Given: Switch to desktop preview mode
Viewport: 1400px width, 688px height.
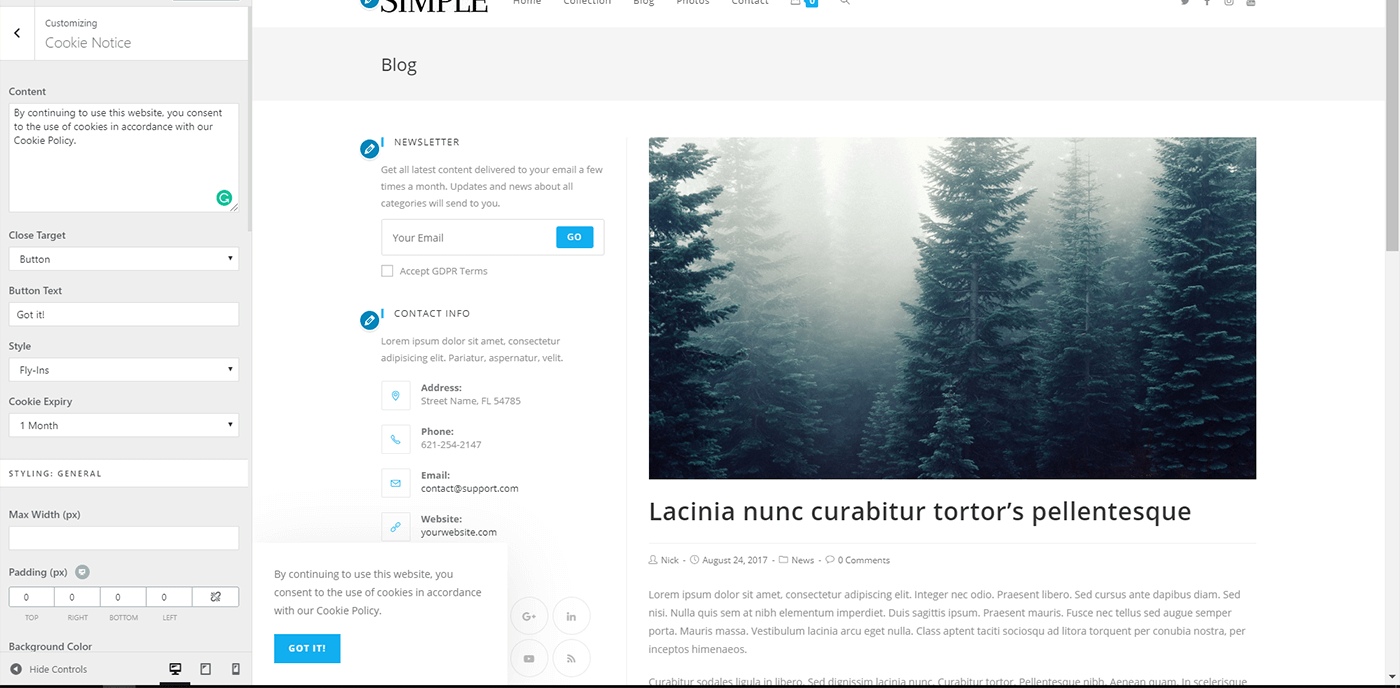Looking at the screenshot, I should pos(175,669).
